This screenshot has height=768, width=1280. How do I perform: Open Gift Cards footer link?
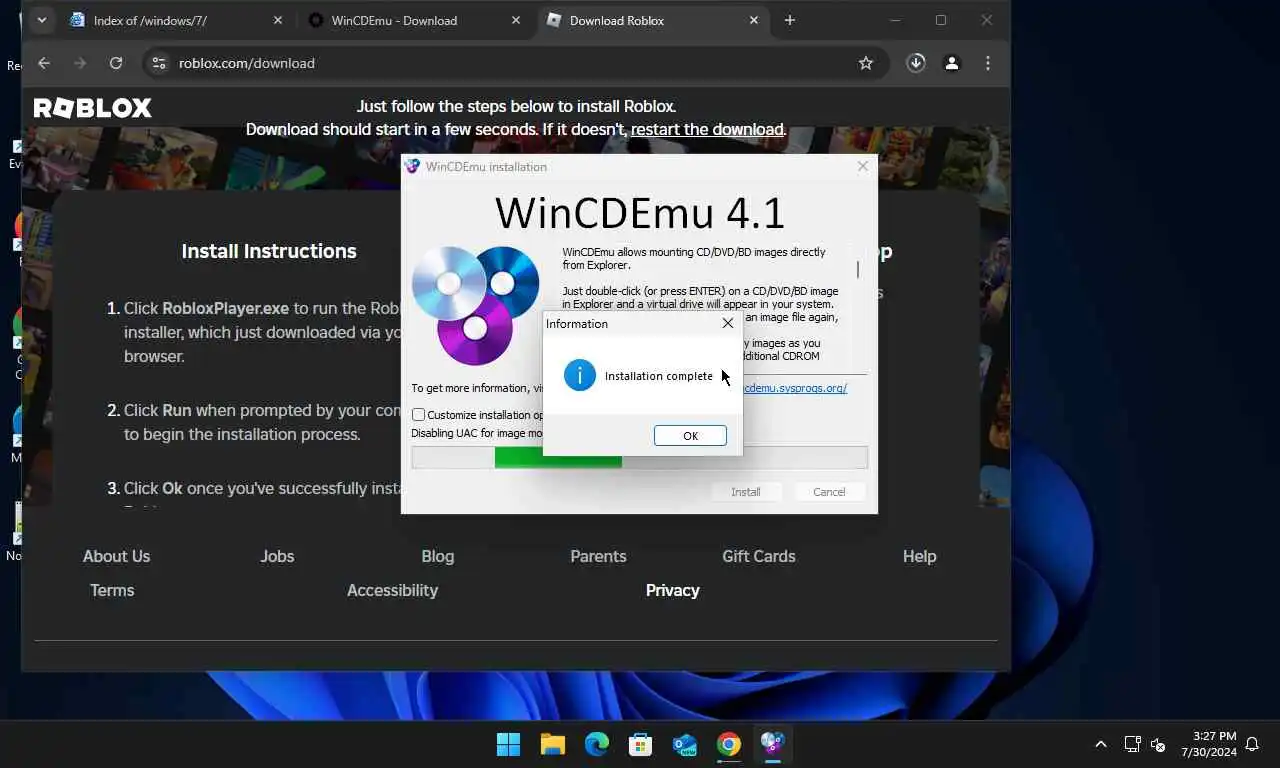[x=759, y=556]
